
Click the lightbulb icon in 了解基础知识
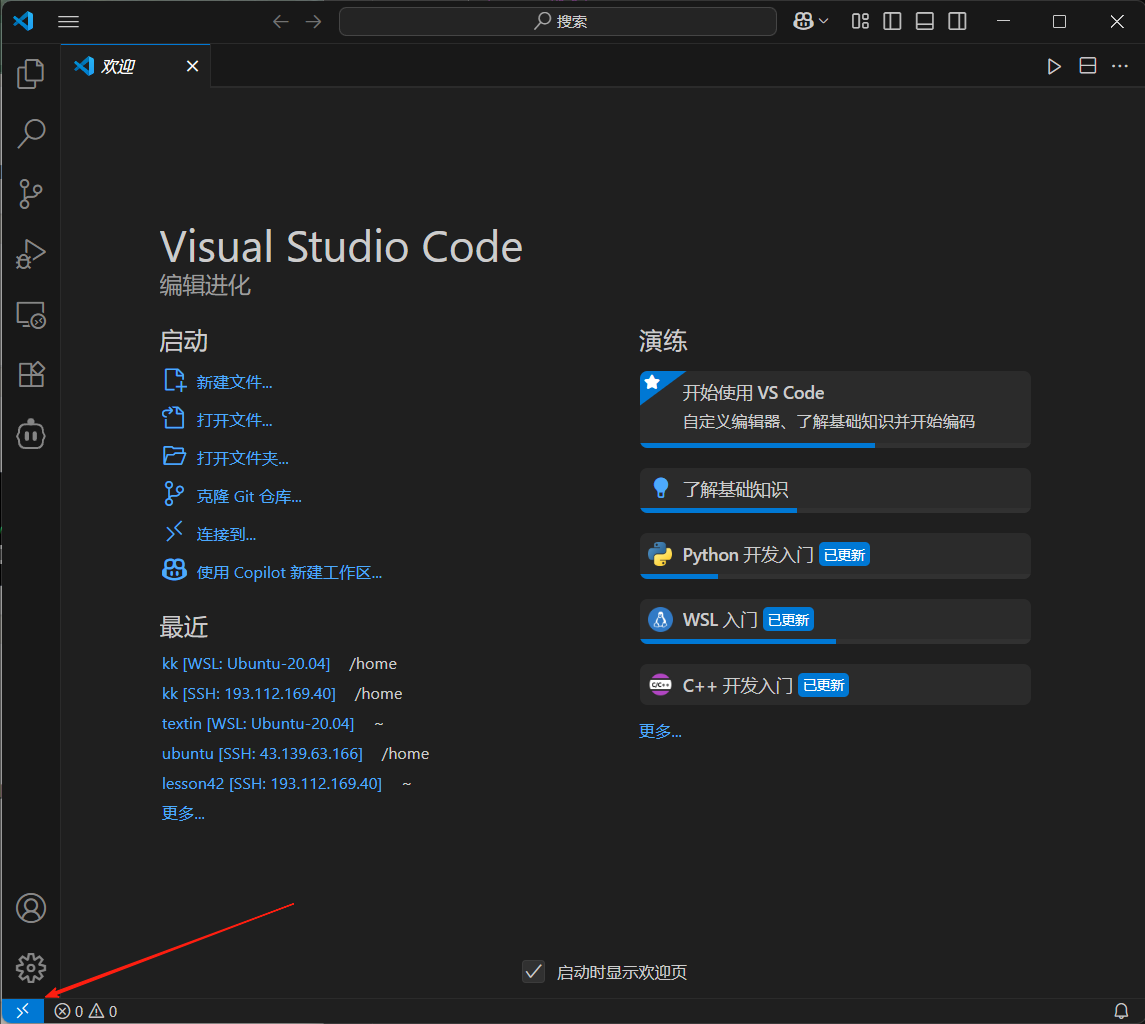pyautogui.click(x=661, y=488)
